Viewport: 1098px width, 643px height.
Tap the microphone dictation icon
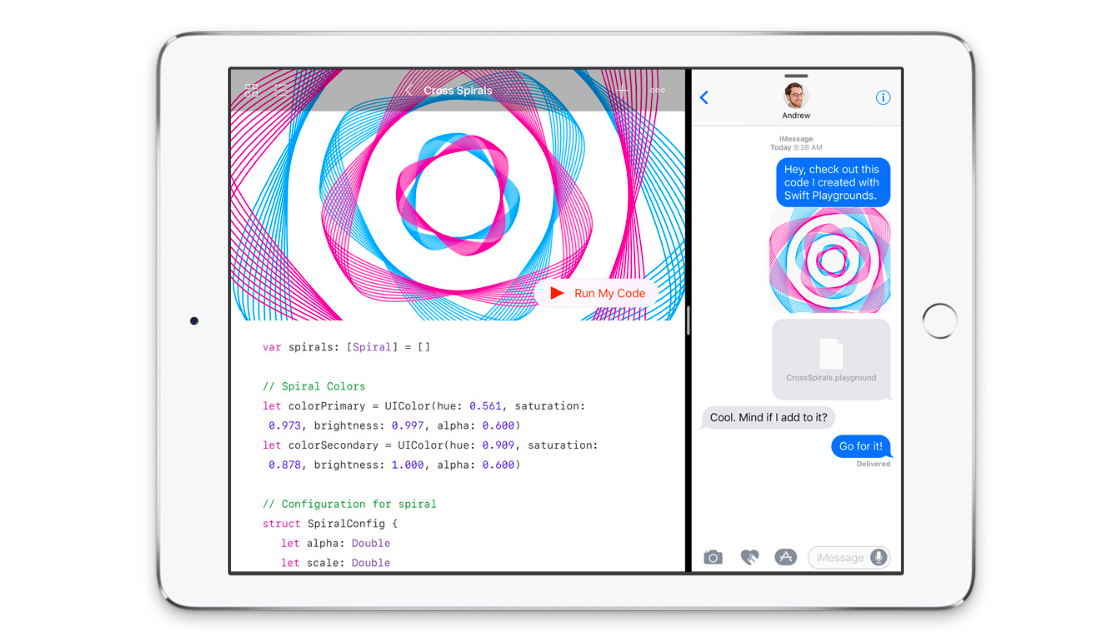(x=878, y=557)
